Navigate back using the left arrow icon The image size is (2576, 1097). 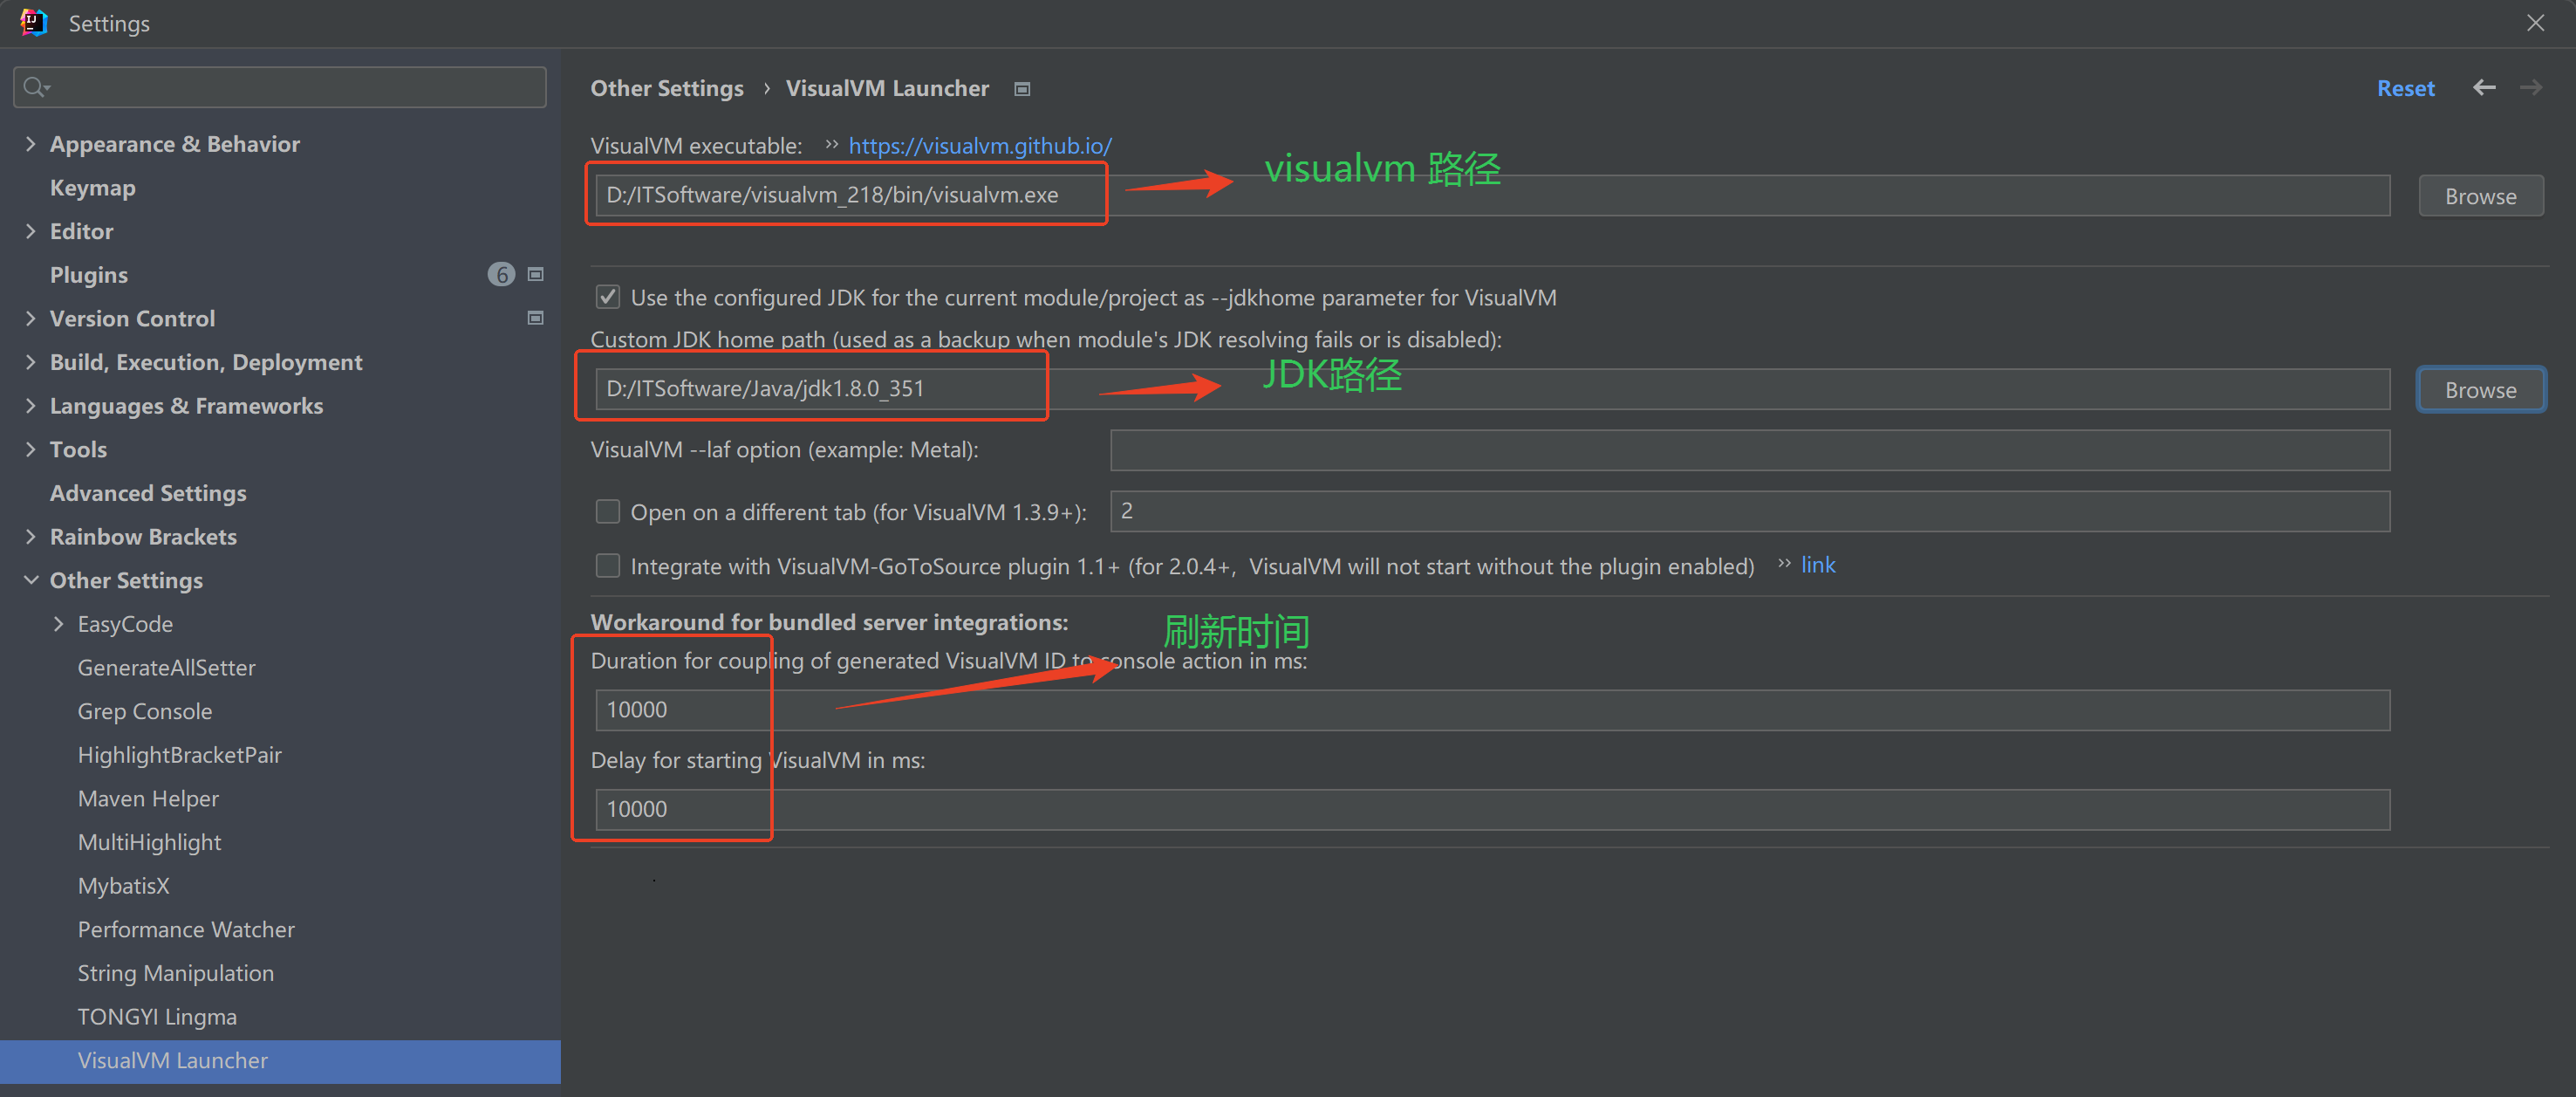point(2484,88)
